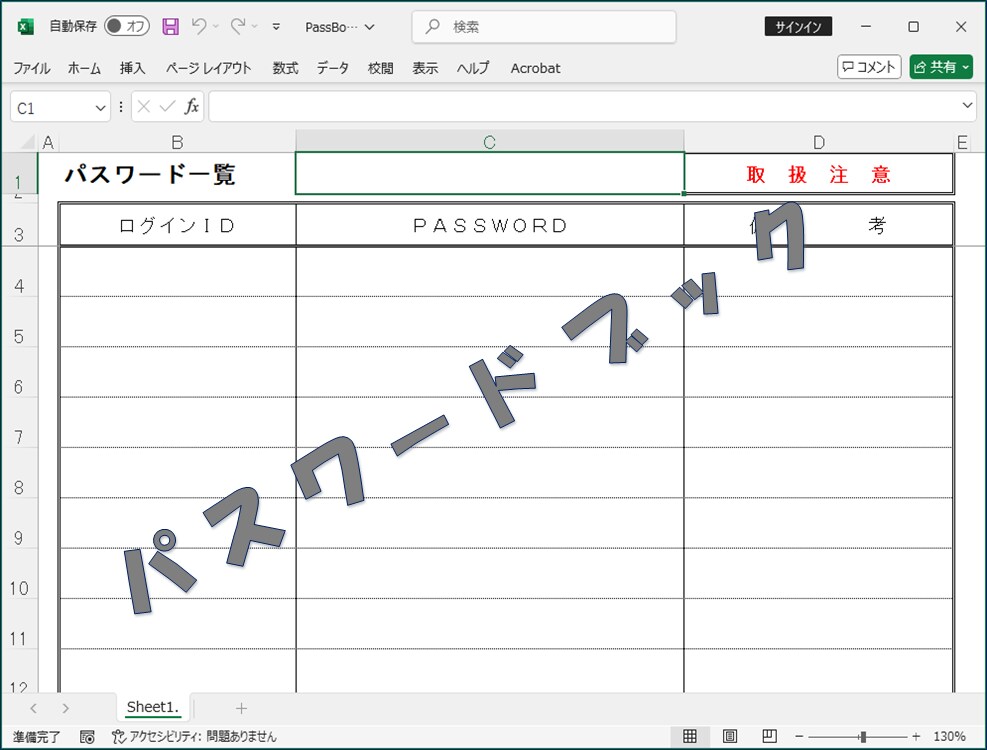Select the Sheet1 tab
The width and height of the screenshot is (987, 750).
153,707
